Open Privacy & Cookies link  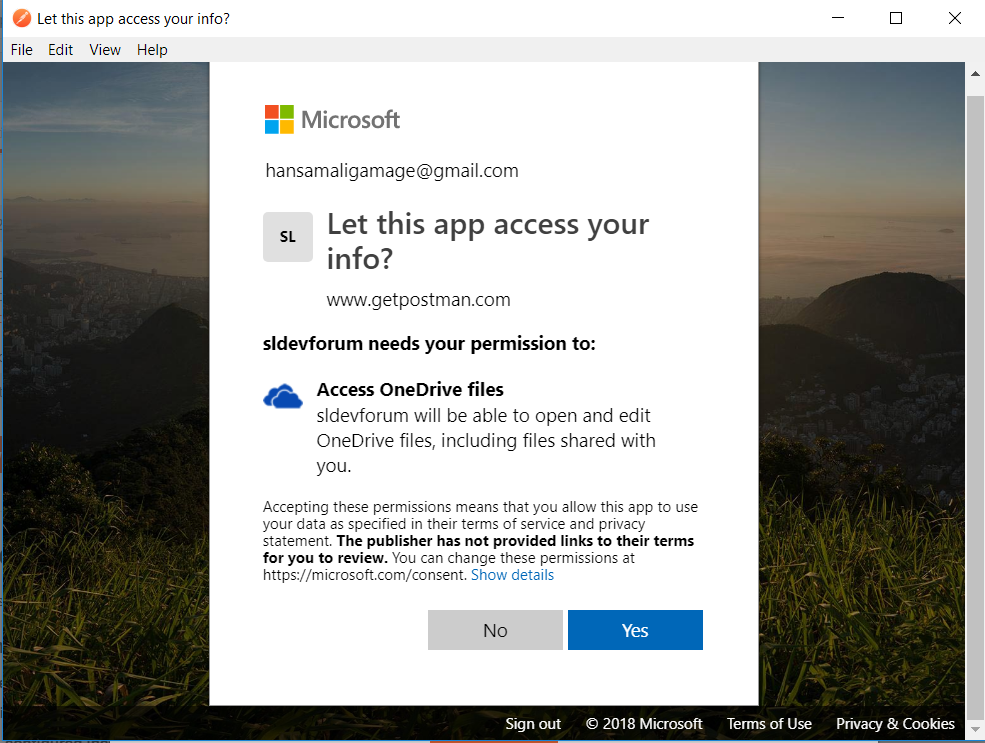point(895,724)
